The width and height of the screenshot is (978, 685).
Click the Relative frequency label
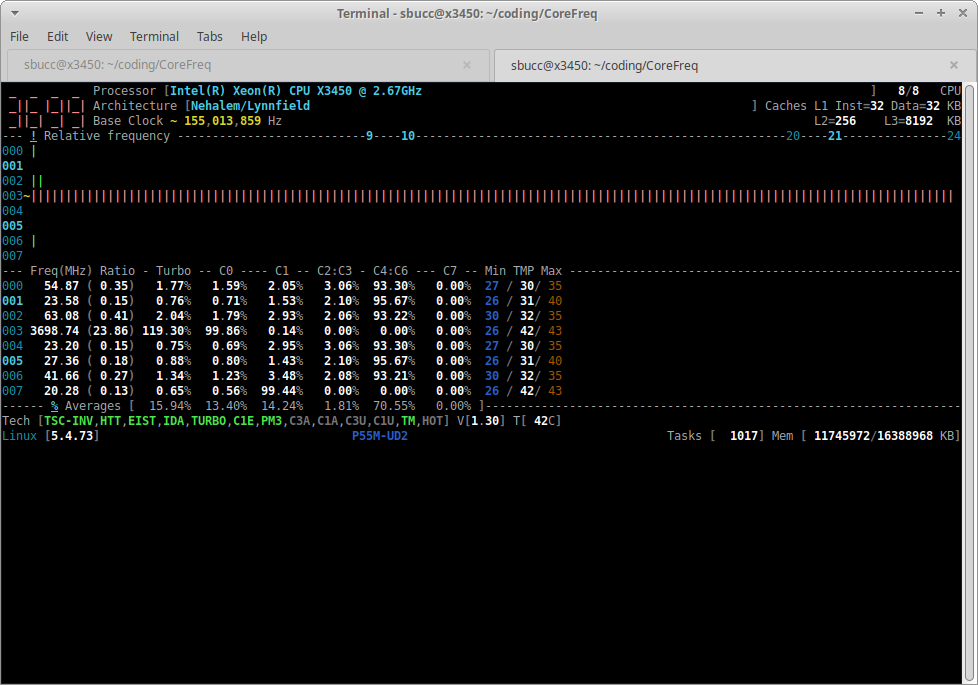(107, 136)
